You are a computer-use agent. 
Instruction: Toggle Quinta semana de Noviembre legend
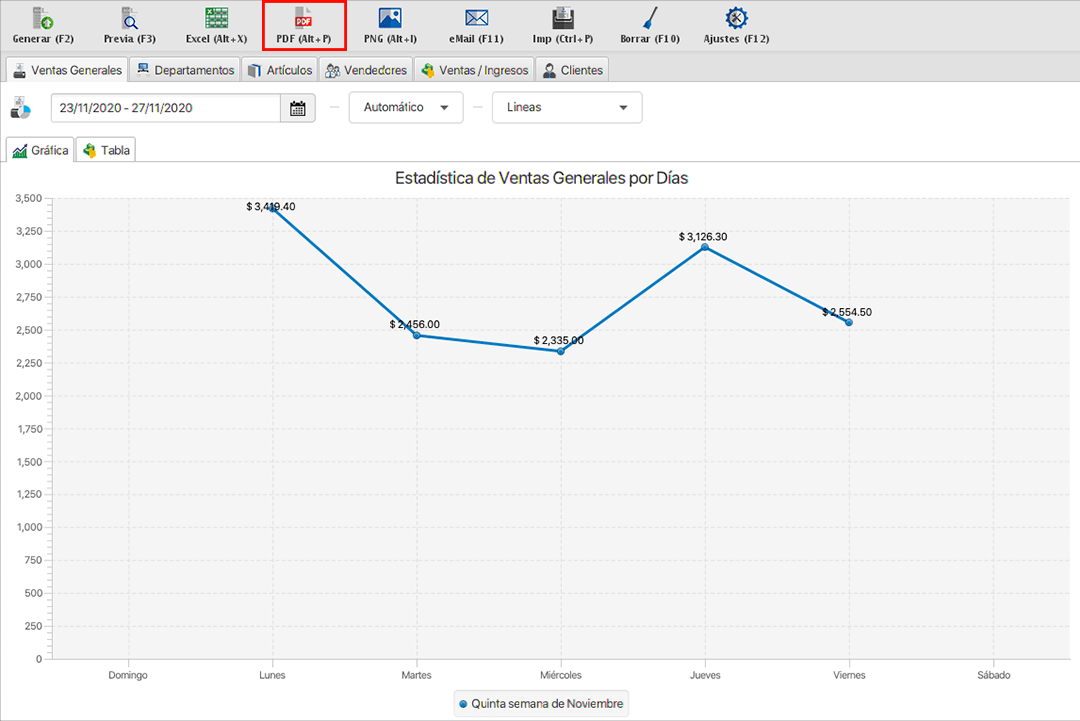point(541,704)
